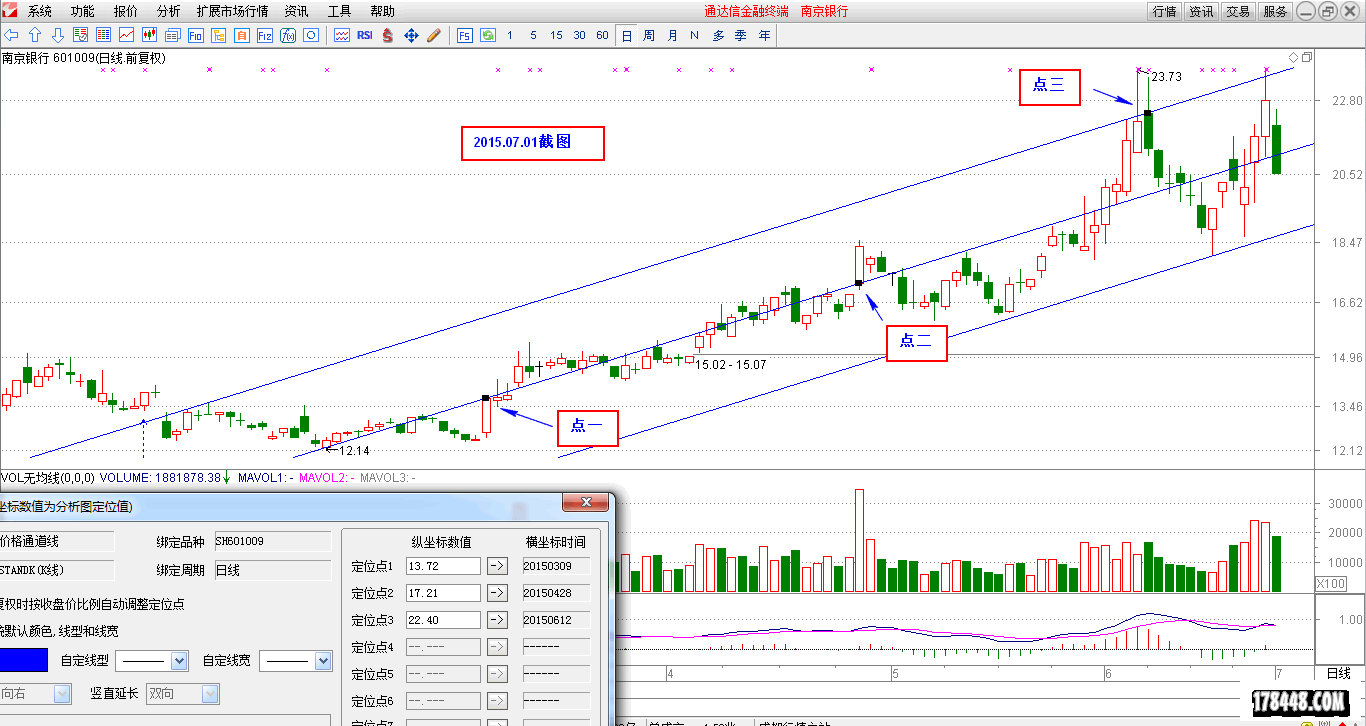
Task: Click the up arrow toolbar icon
Action: [35, 35]
